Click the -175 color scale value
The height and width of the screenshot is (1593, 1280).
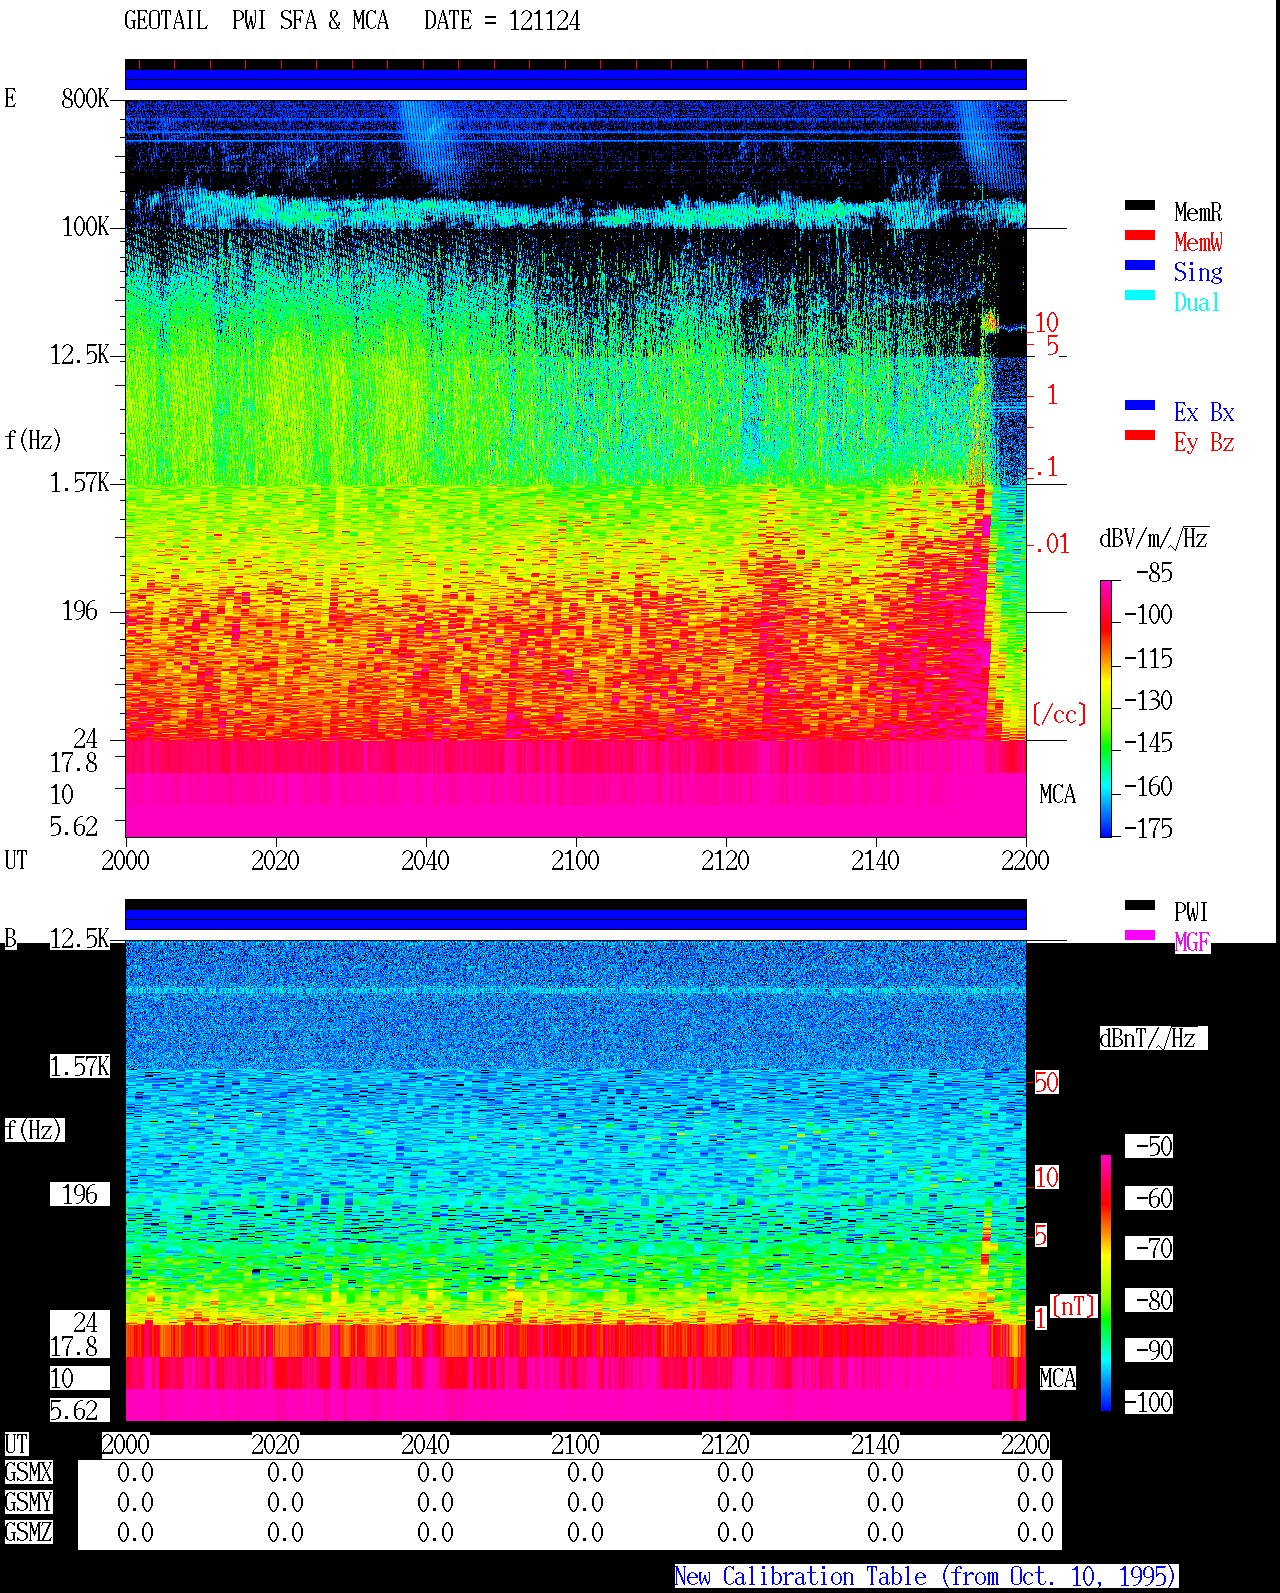click(1148, 828)
